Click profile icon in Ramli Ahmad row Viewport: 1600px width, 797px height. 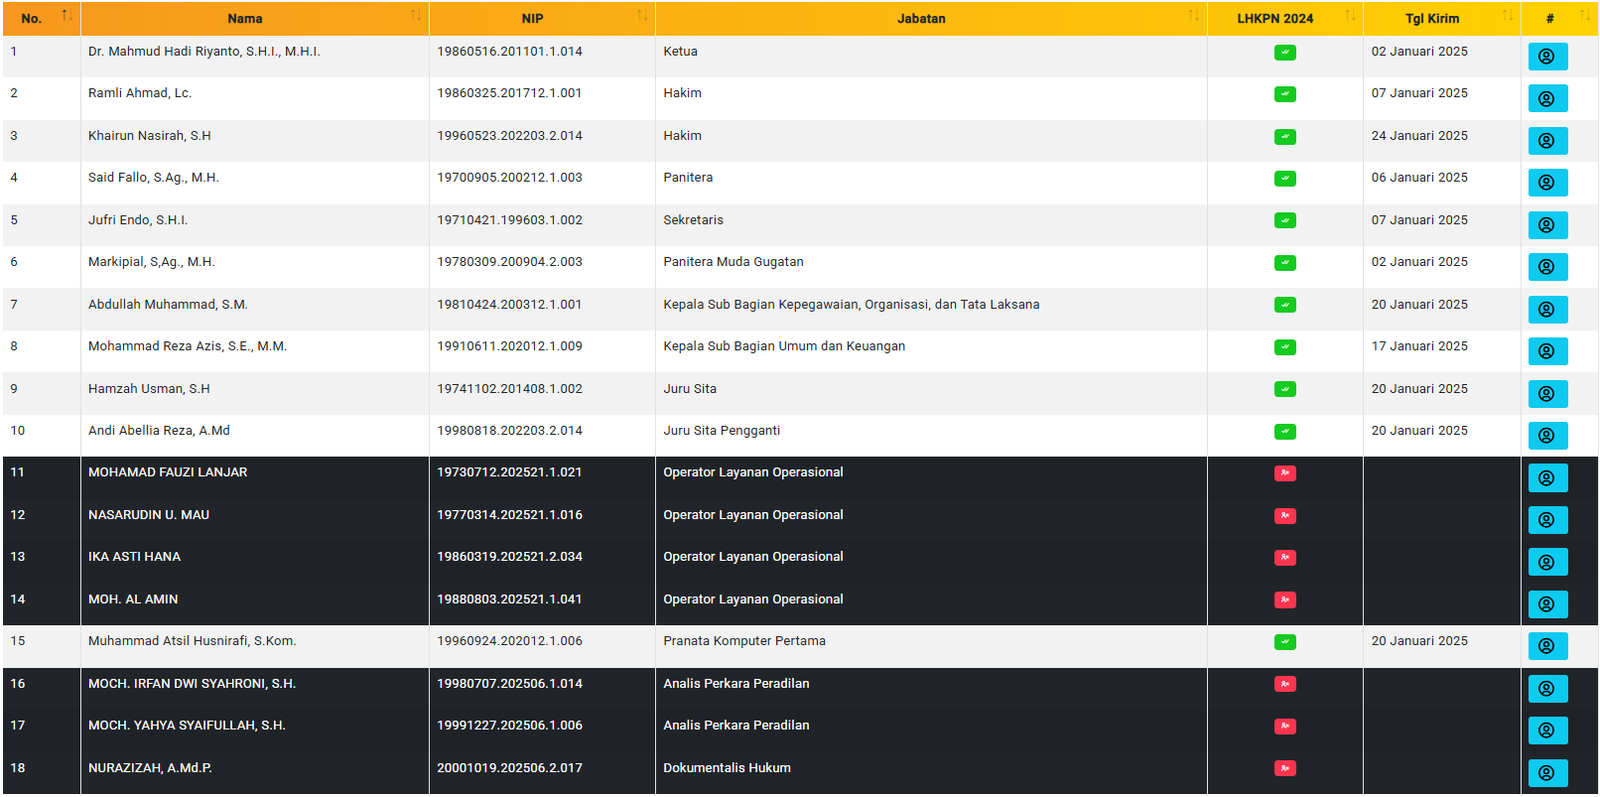pyautogui.click(x=1547, y=98)
